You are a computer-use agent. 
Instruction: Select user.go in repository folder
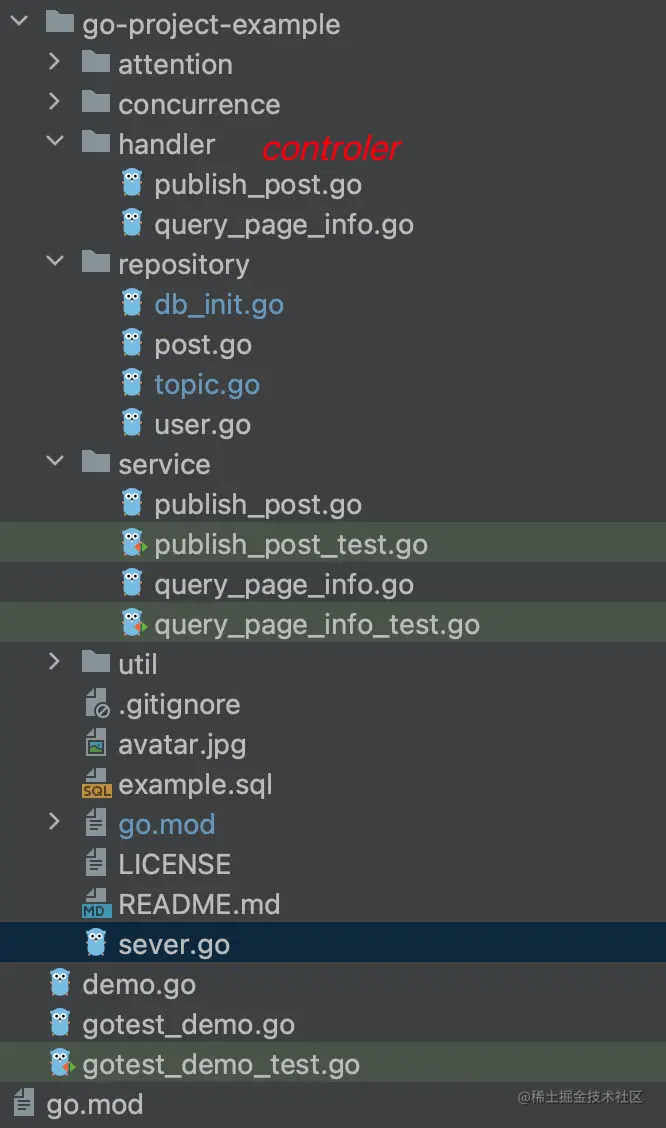click(202, 425)
